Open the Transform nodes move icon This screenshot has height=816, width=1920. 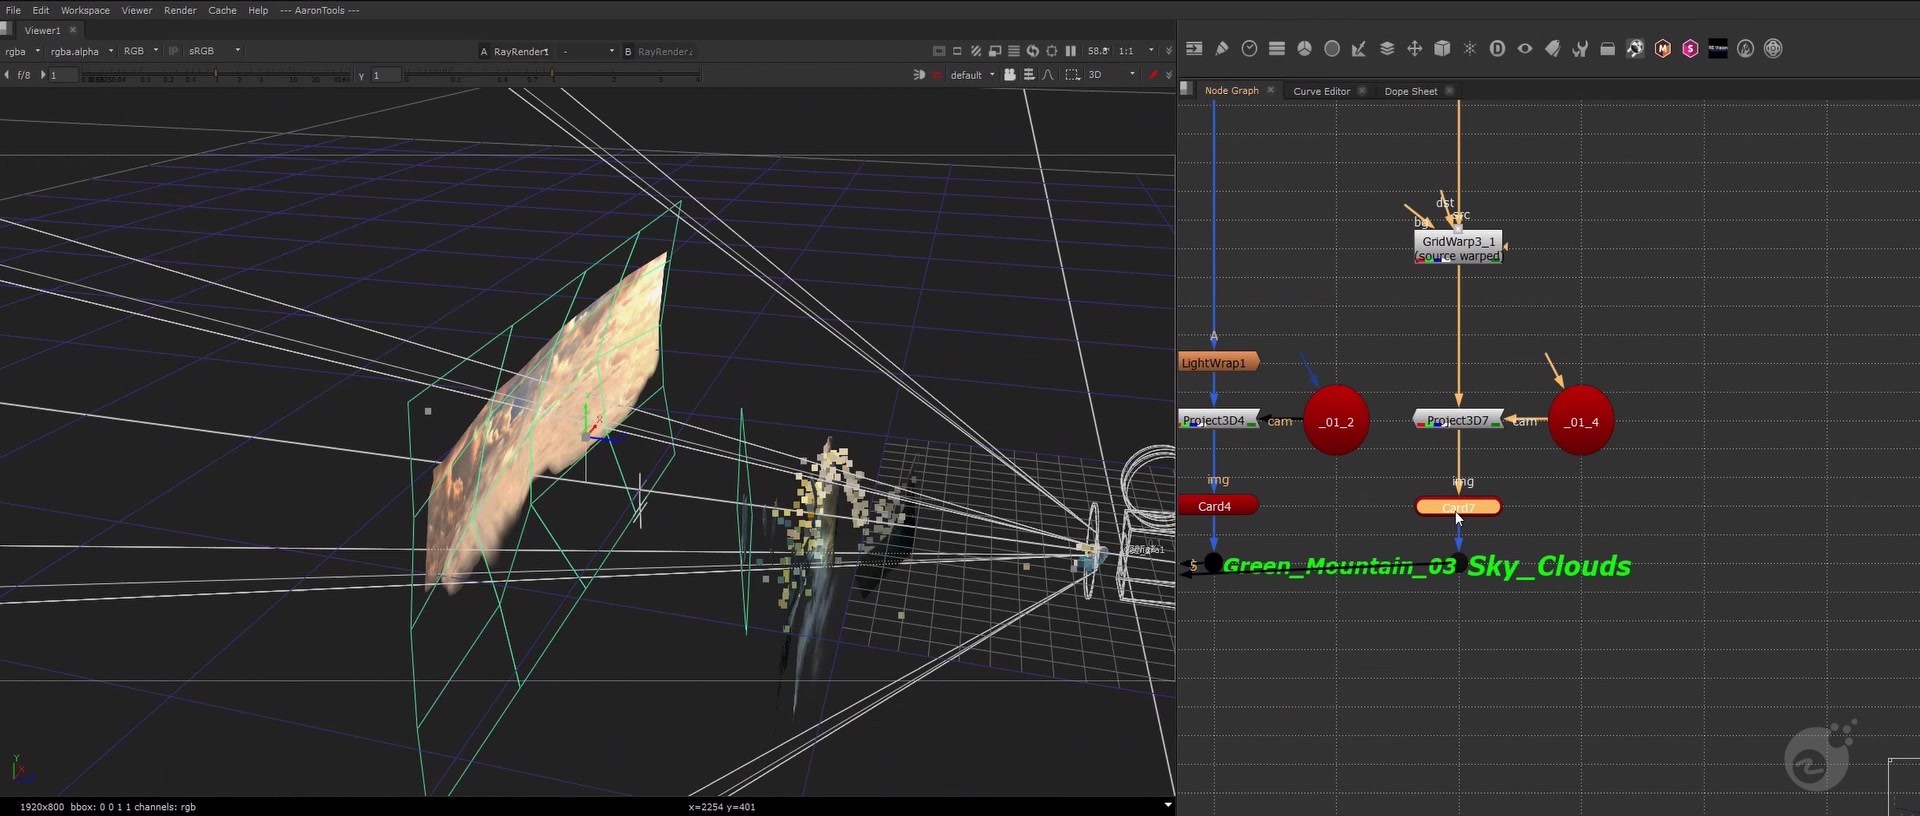[x=1414, y=49]
